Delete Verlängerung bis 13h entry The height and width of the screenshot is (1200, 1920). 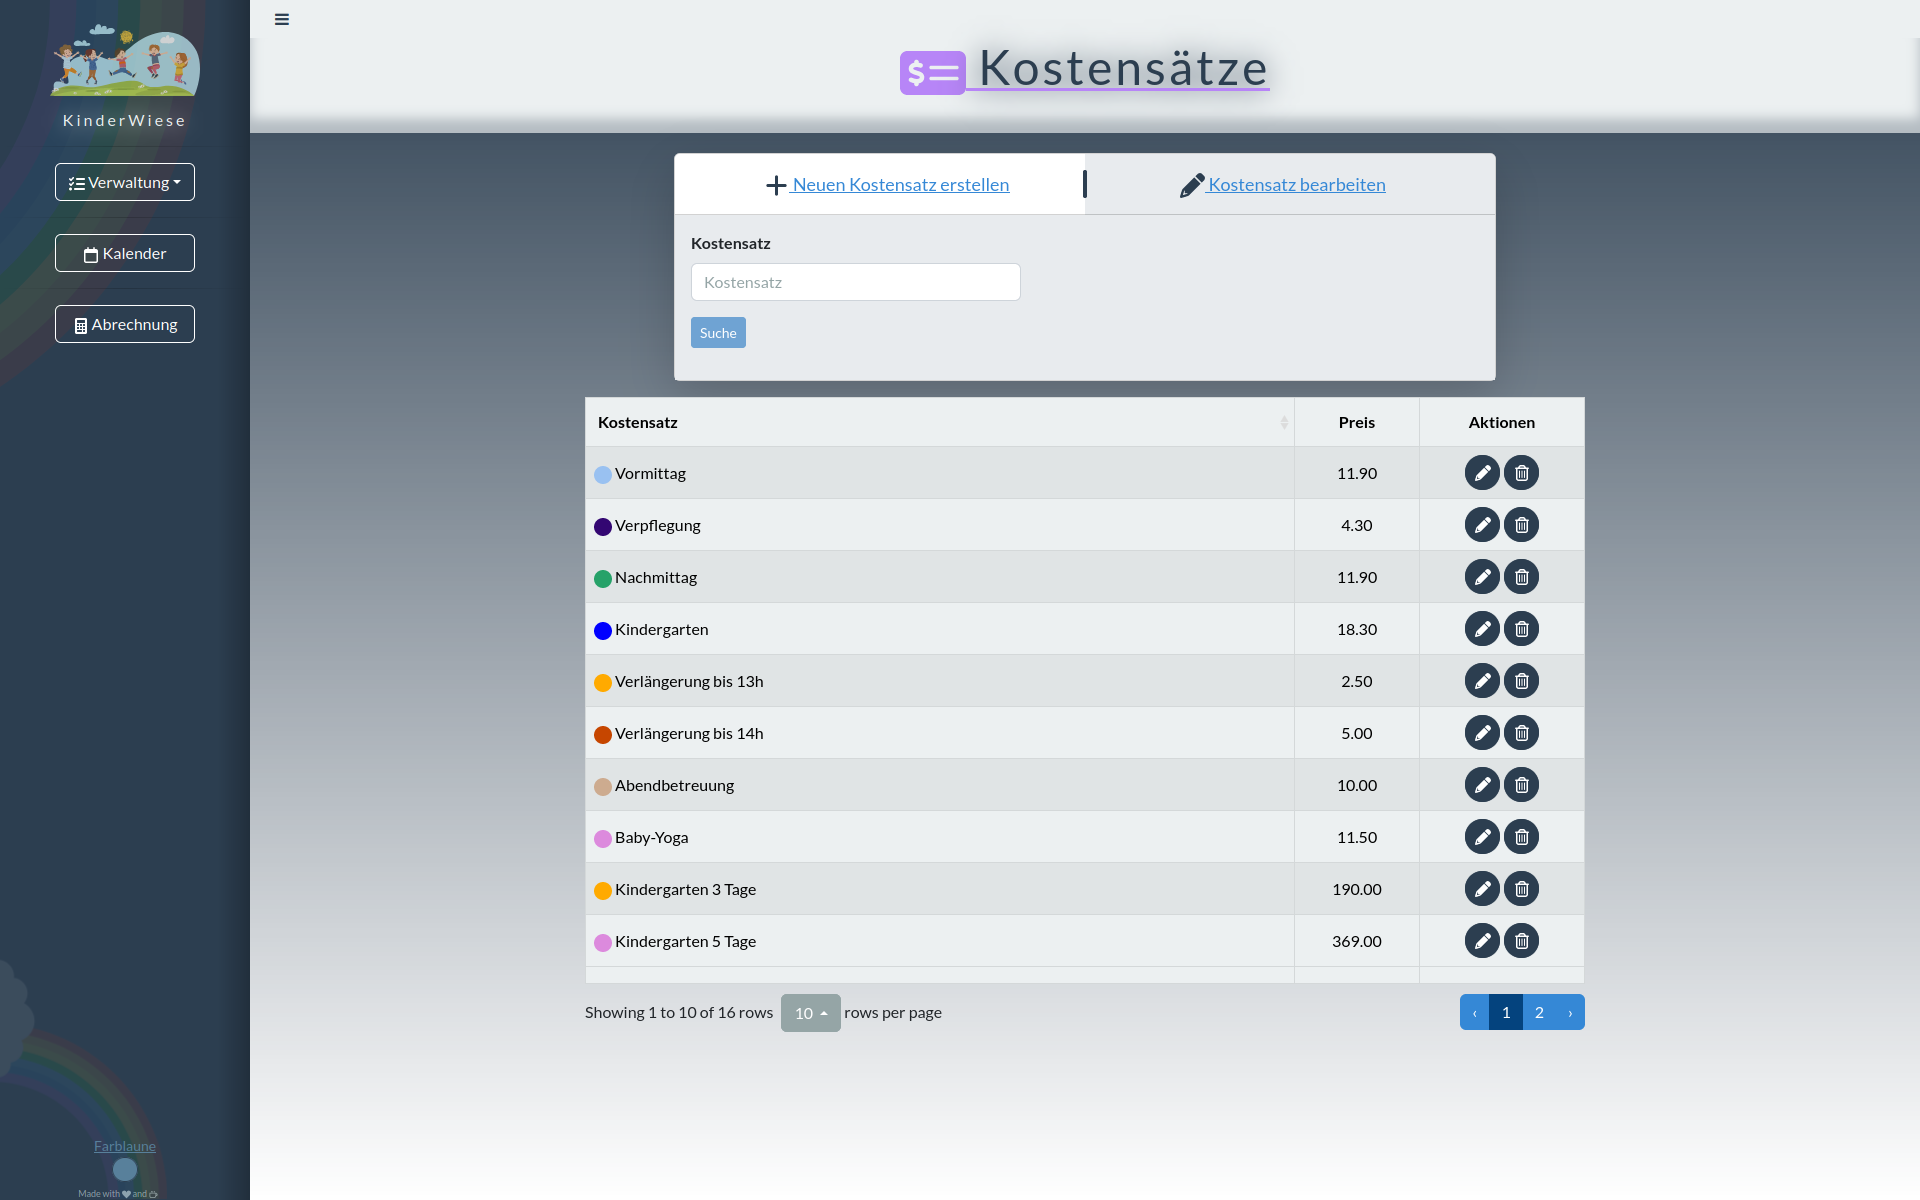1522,681
